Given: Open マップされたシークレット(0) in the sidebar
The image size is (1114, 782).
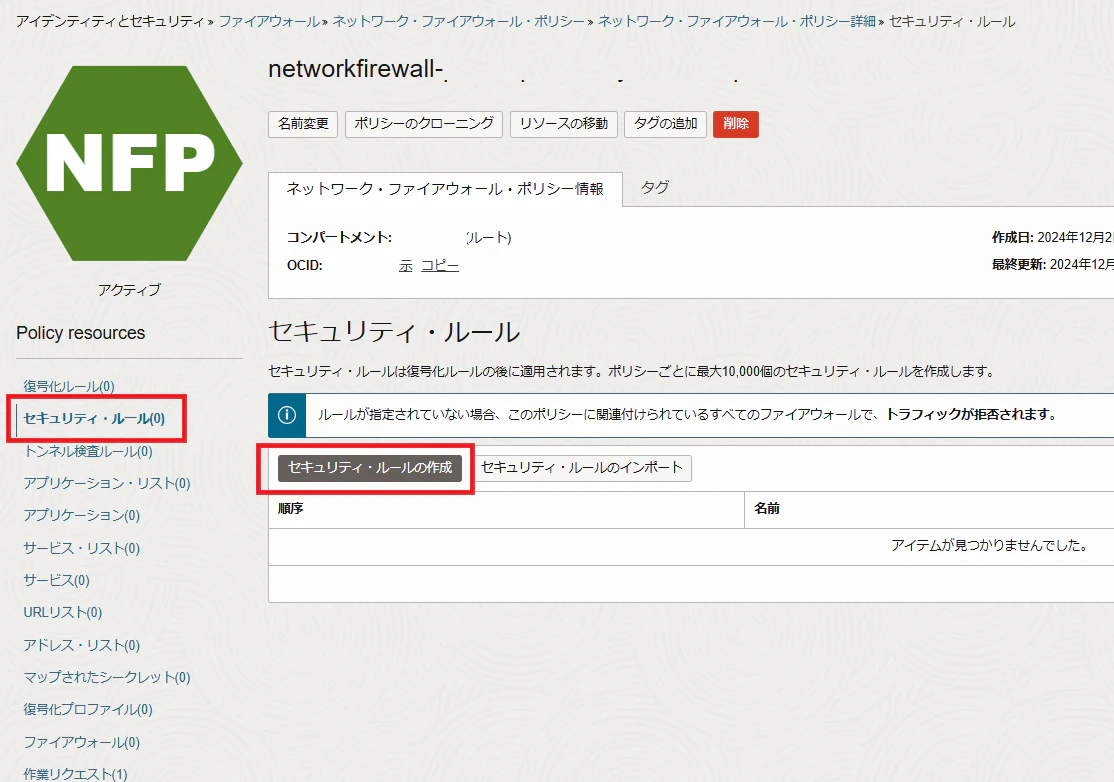Looking at the screenshot, I should (x=107, y=677).
